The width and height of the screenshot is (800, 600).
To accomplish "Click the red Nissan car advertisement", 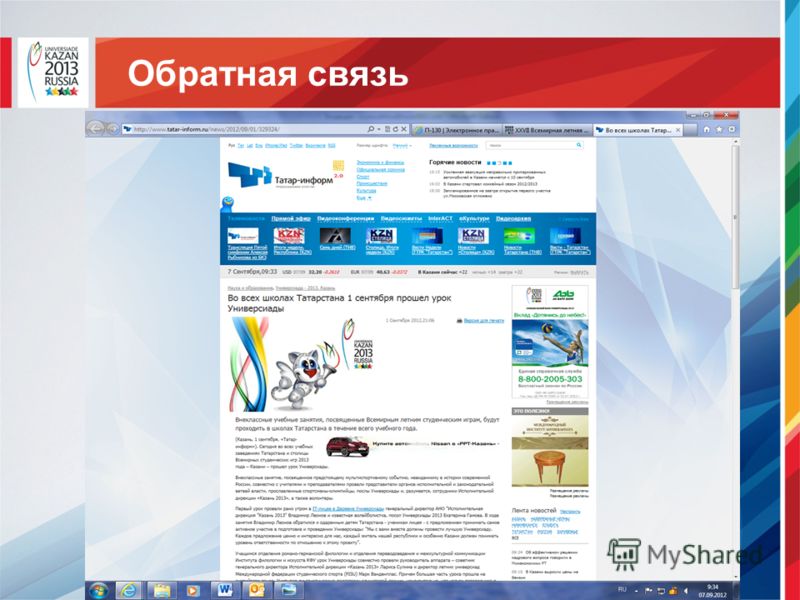I will (347, 447).
